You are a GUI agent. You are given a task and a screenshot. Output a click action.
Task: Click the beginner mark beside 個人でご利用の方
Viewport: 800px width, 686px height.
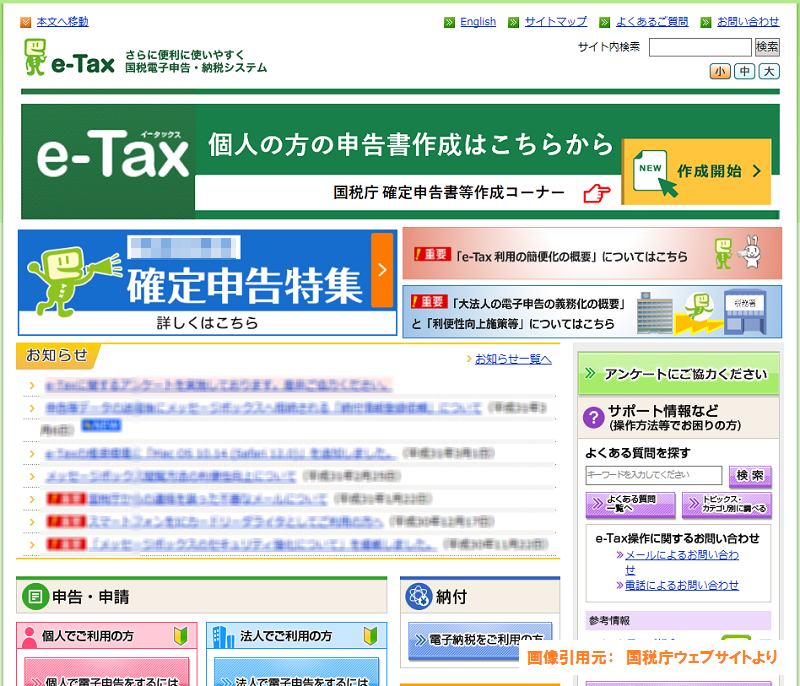(181, 636)
